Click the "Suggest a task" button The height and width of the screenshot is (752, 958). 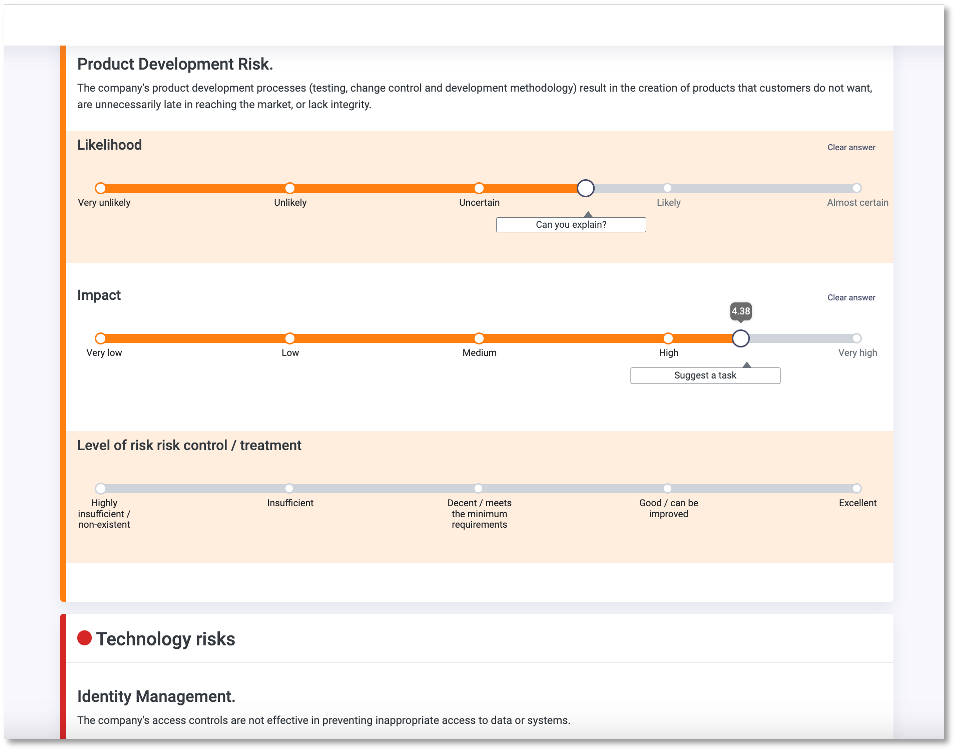coord(705,376)
